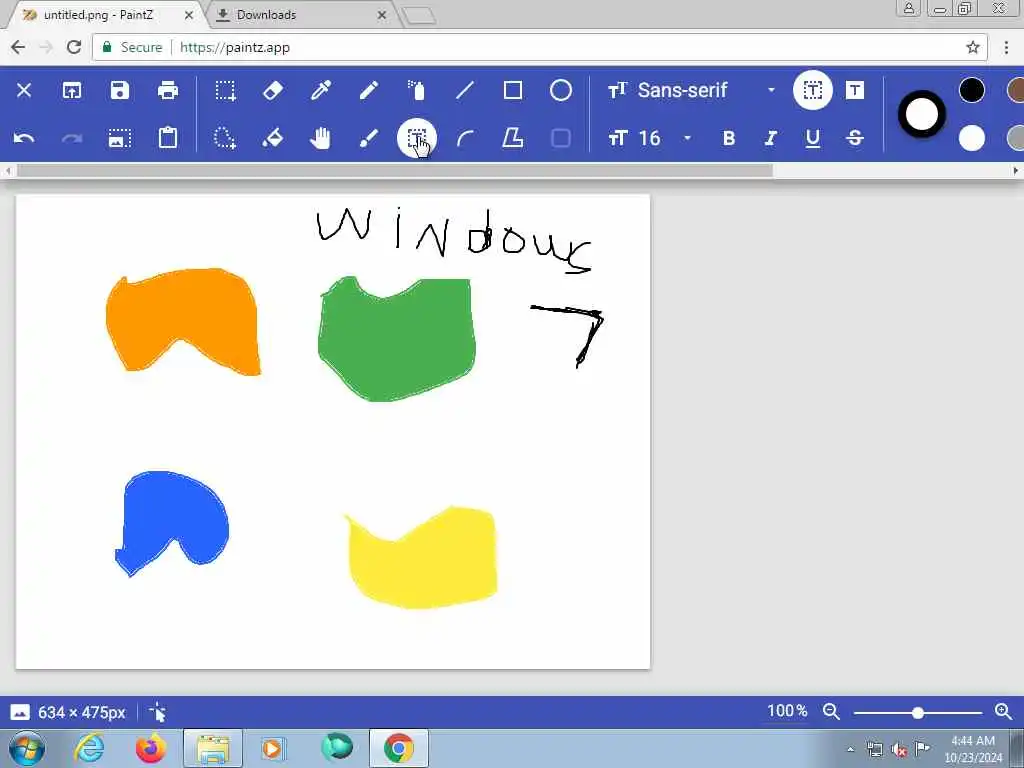Toggle Italic text formatting
The width and height of the screenshot is (1024, 768).
click(x=771, y=138)
